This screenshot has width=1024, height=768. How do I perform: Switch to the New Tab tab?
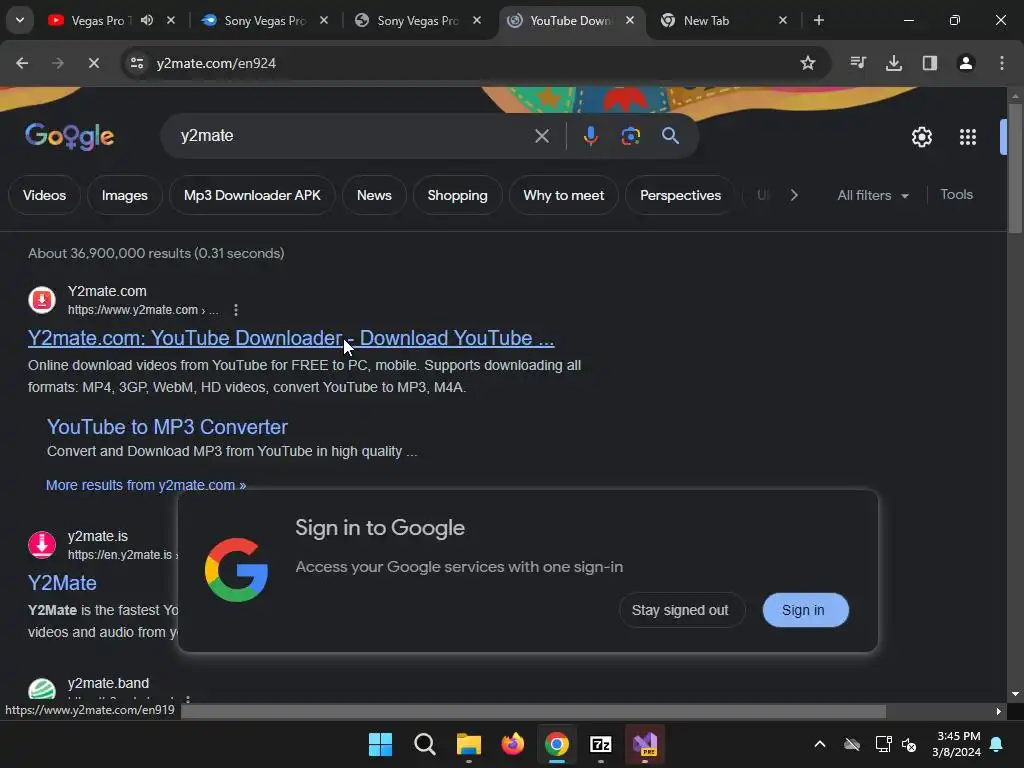click(x=705, y=20)
